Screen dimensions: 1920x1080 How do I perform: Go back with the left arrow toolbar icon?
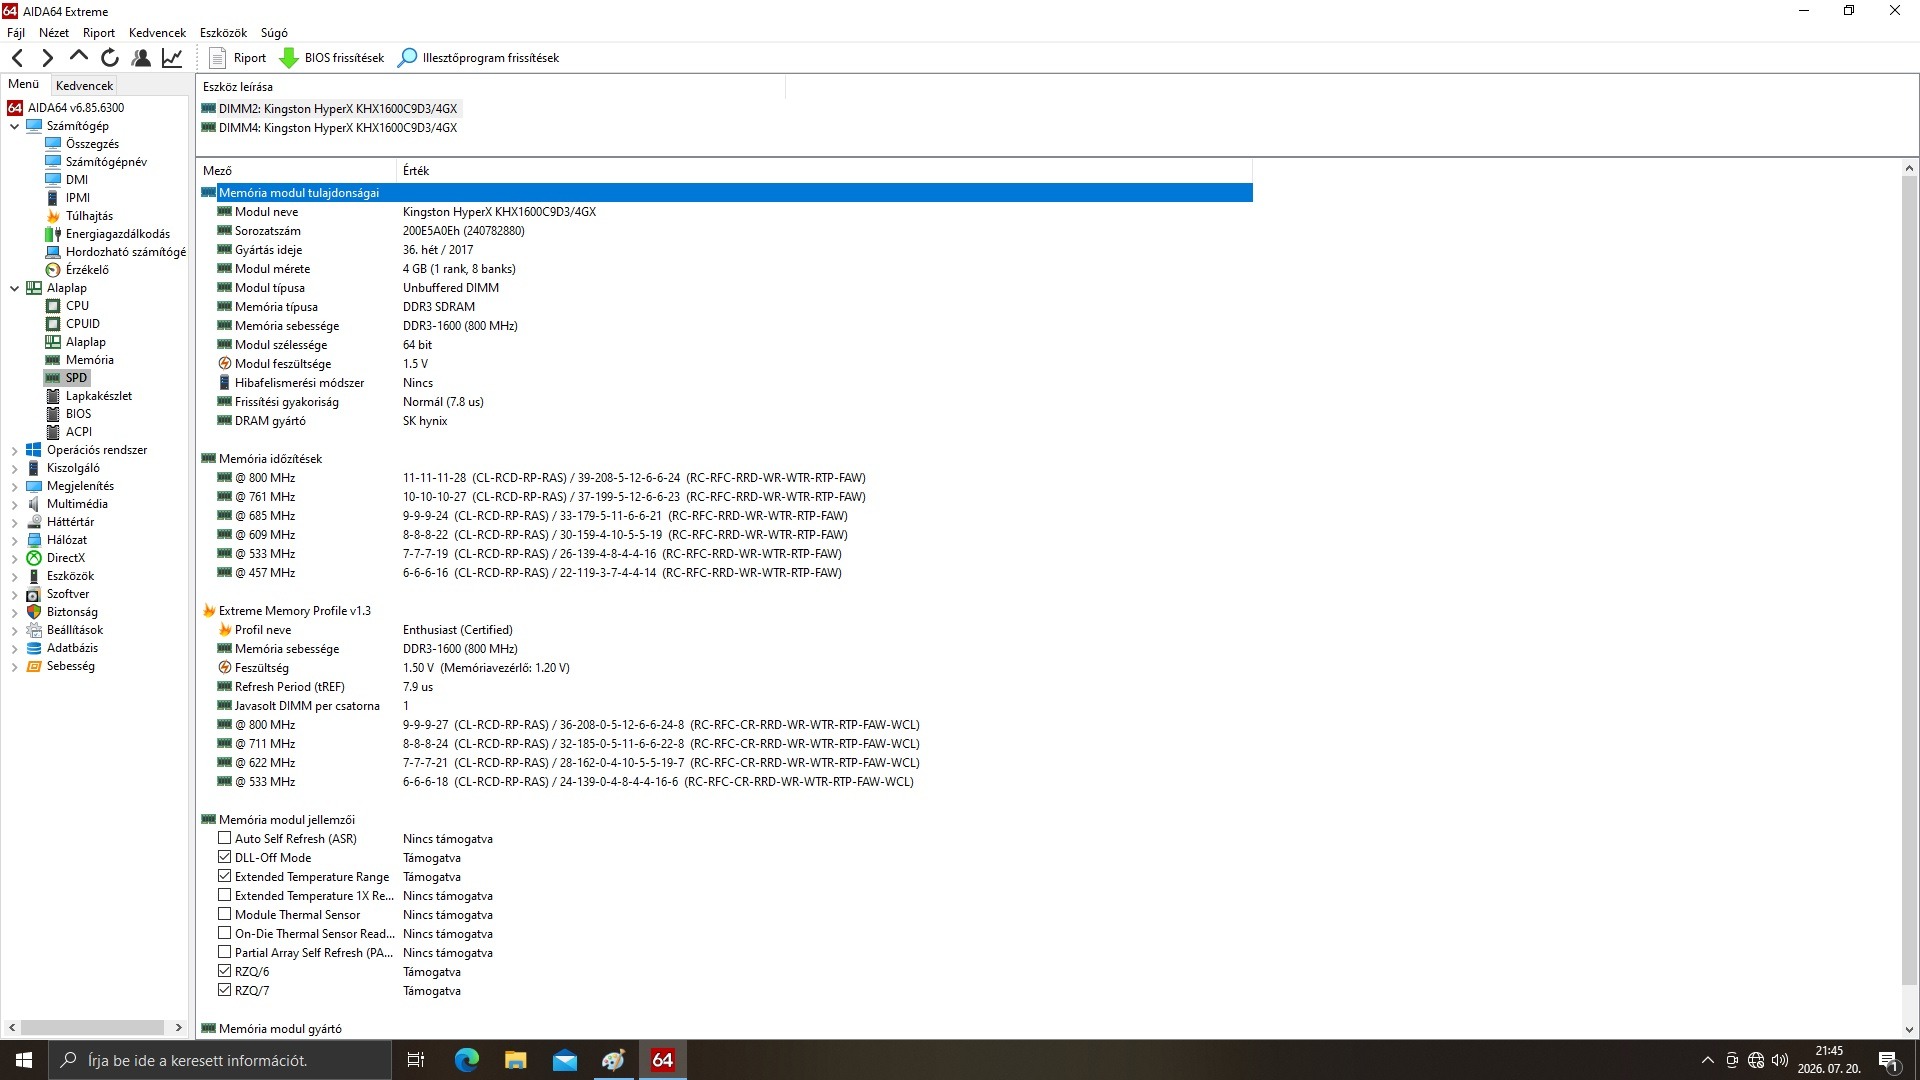click(x=17, y=58)
